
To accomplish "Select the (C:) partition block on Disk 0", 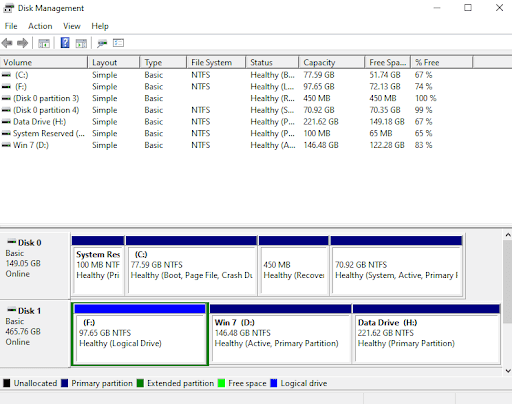I will click(x=191, y=266).
